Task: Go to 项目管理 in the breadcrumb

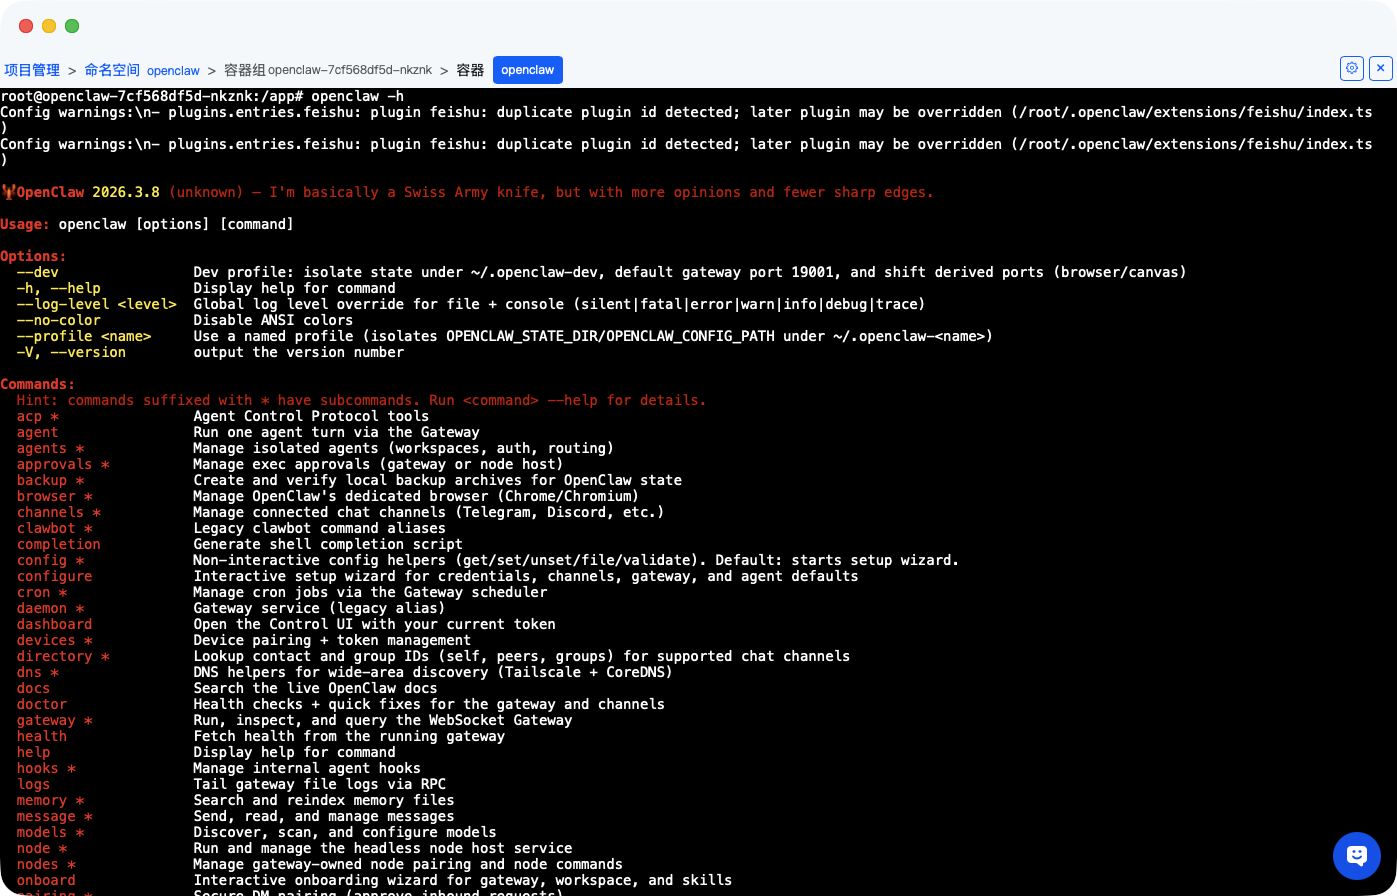Action: pos(32,70)
